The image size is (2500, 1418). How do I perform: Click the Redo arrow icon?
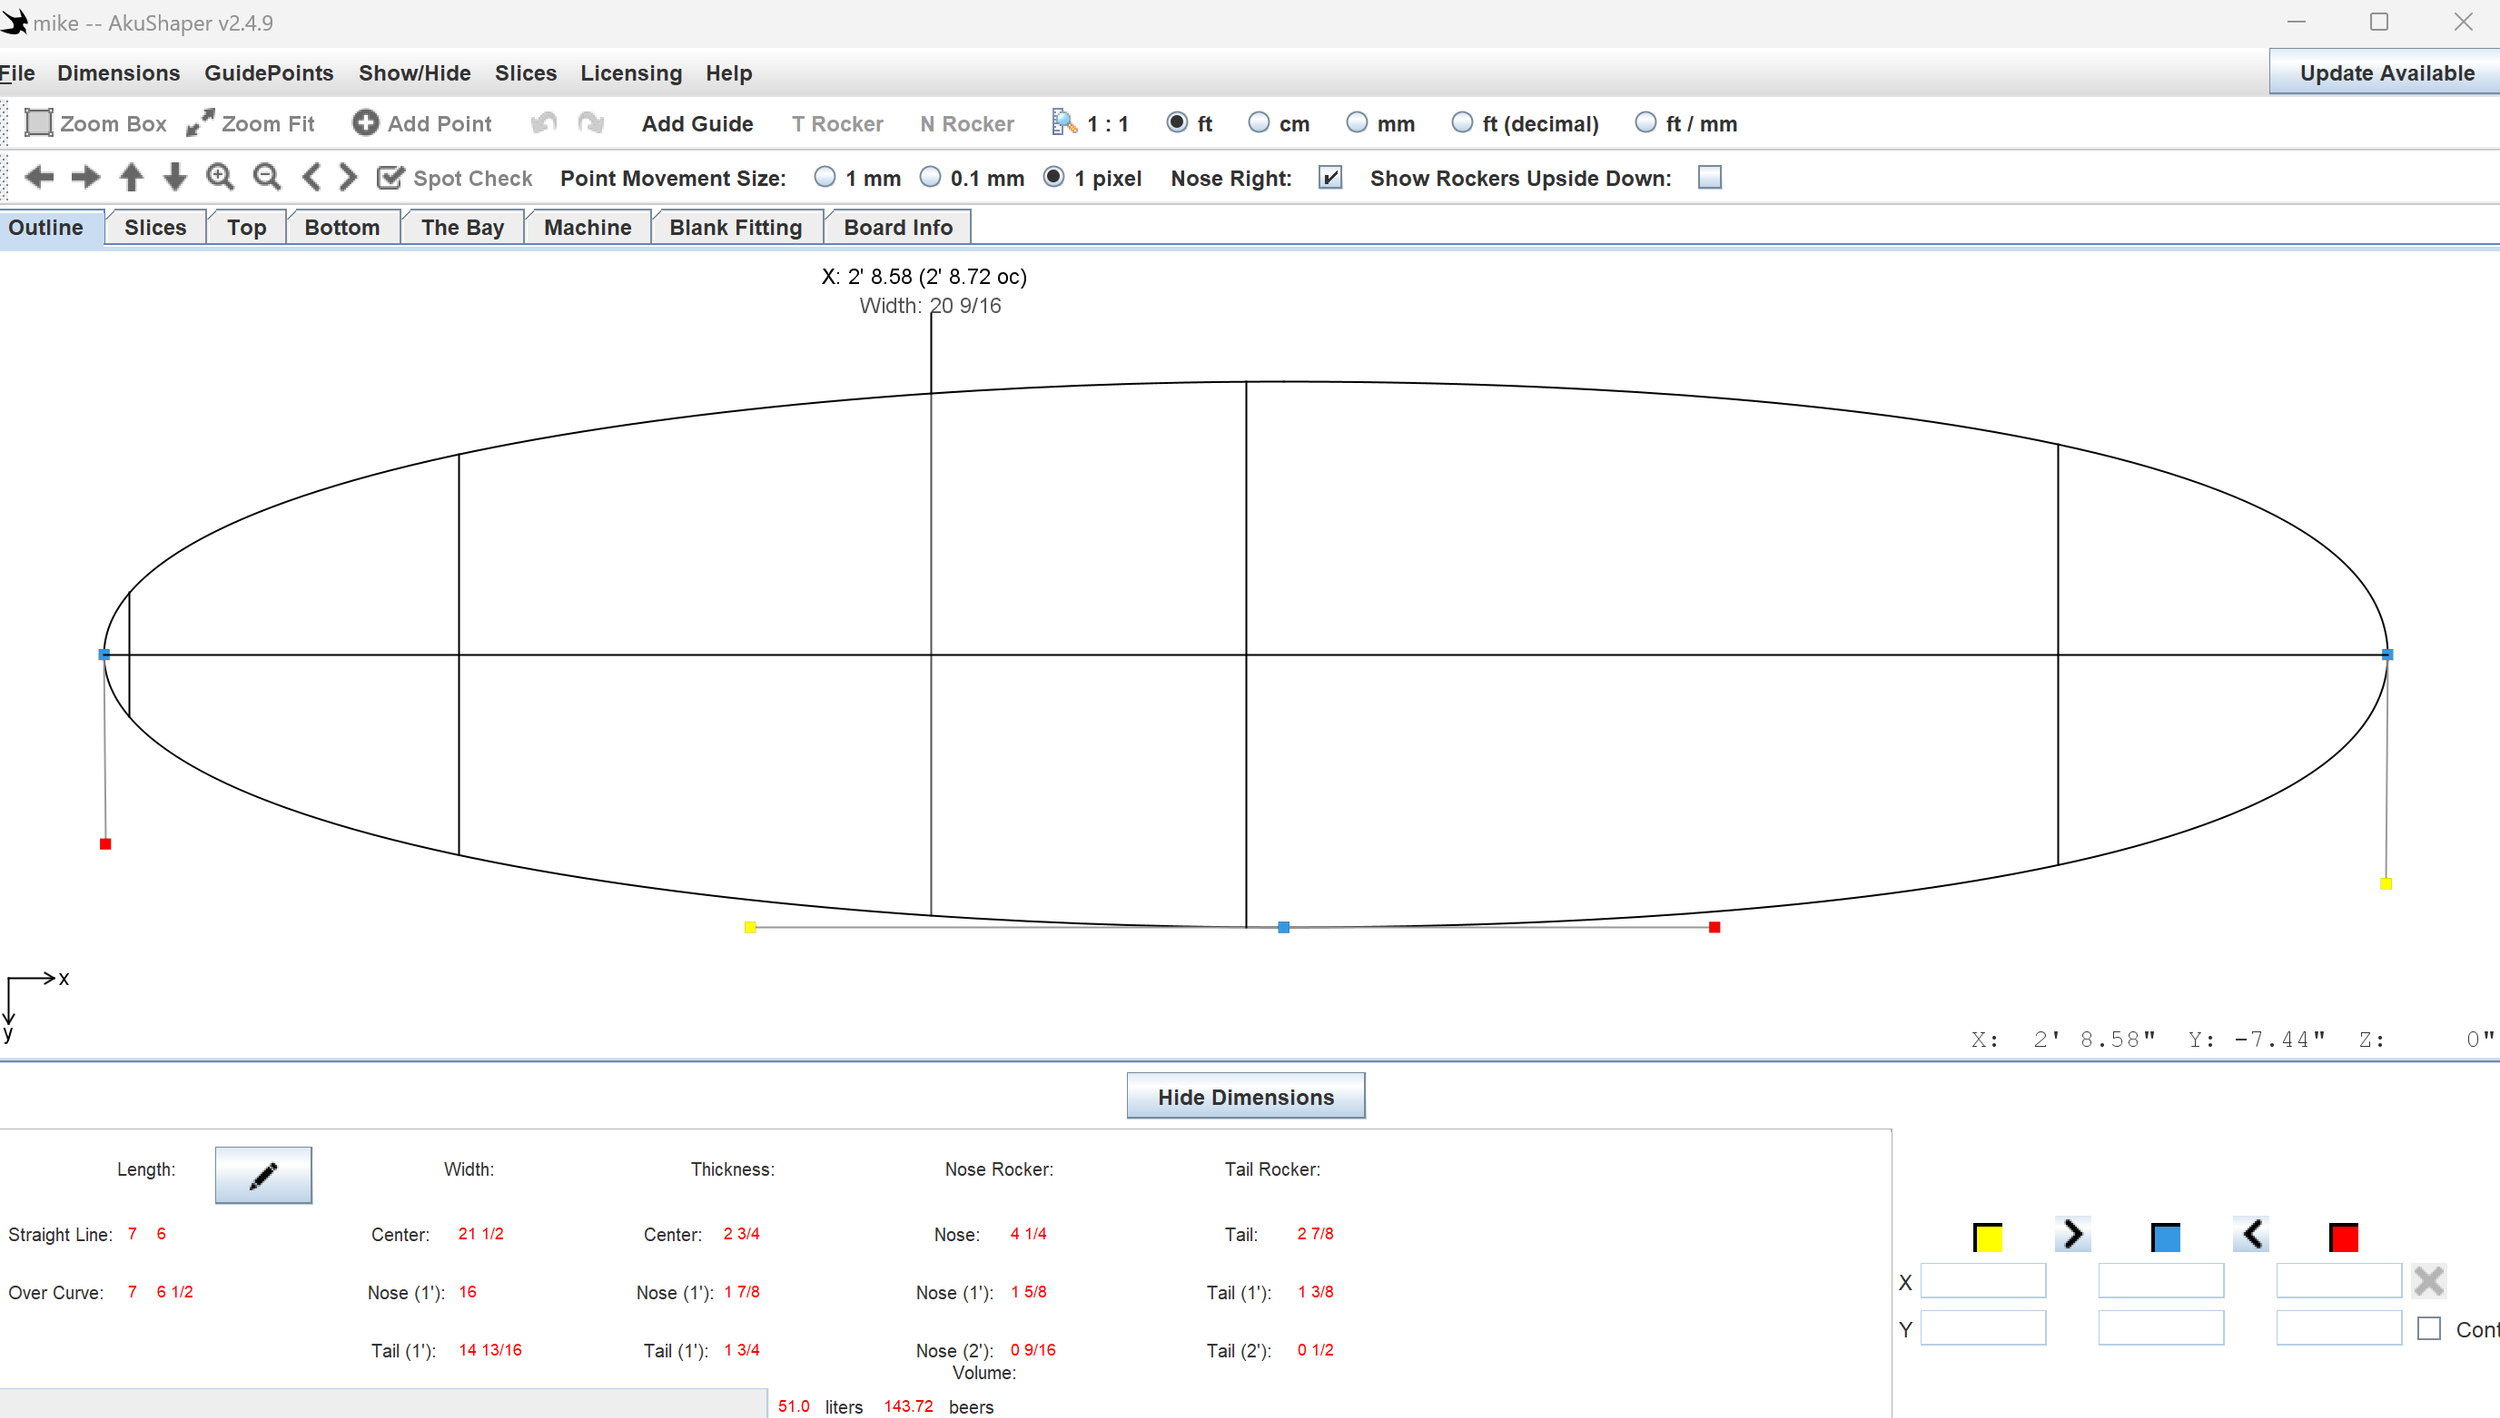coord(591,122)
